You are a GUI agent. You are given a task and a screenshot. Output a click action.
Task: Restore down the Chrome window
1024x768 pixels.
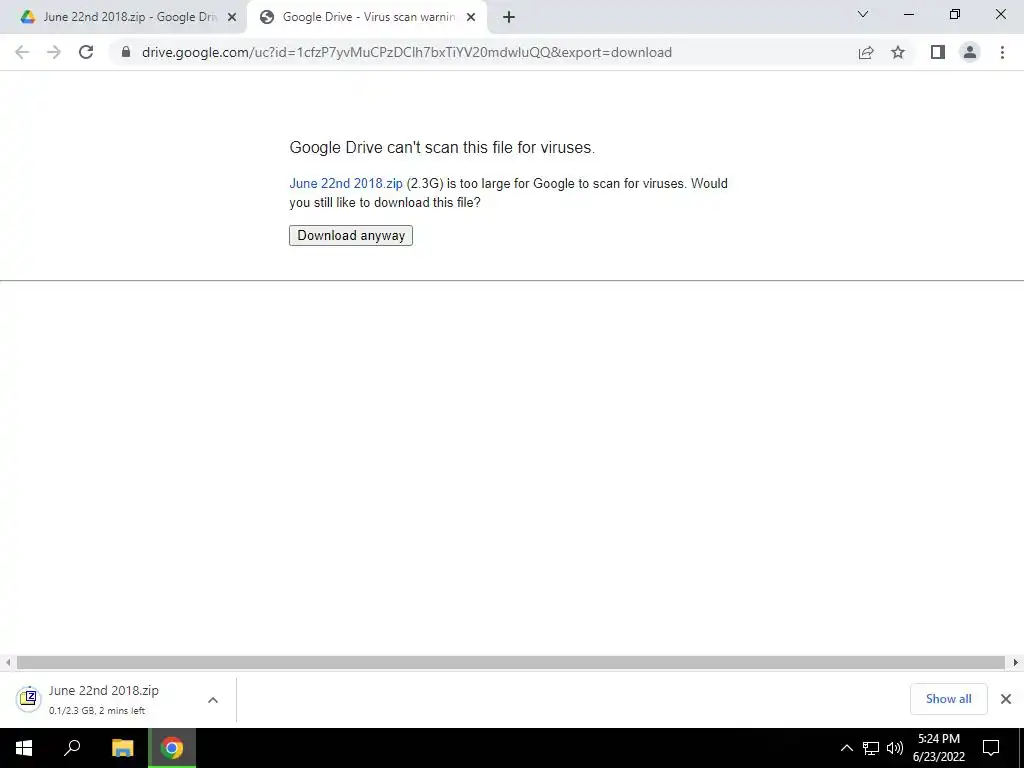tap(955, 14)
